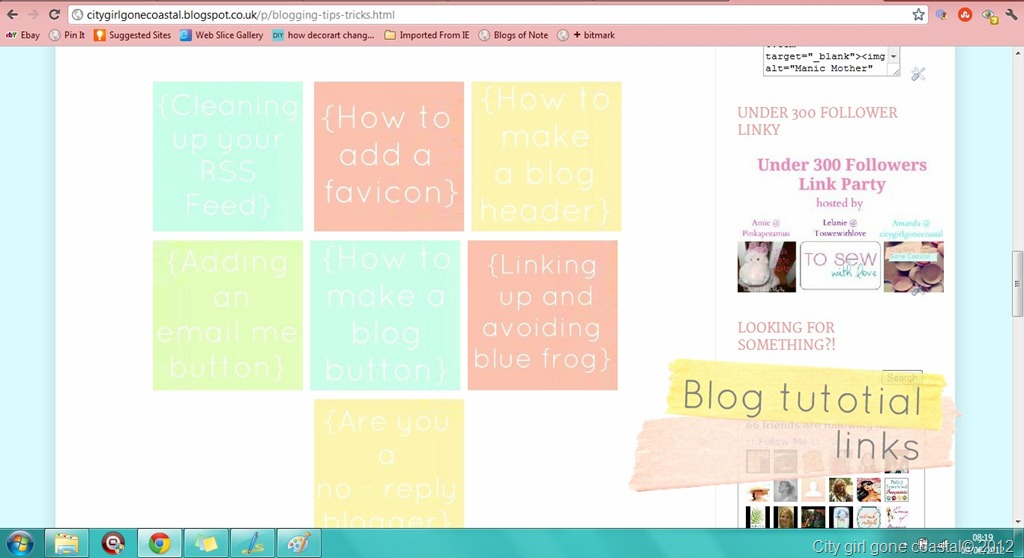
Task: Launch Paint from the taskbar
Action: coord(298,544)
